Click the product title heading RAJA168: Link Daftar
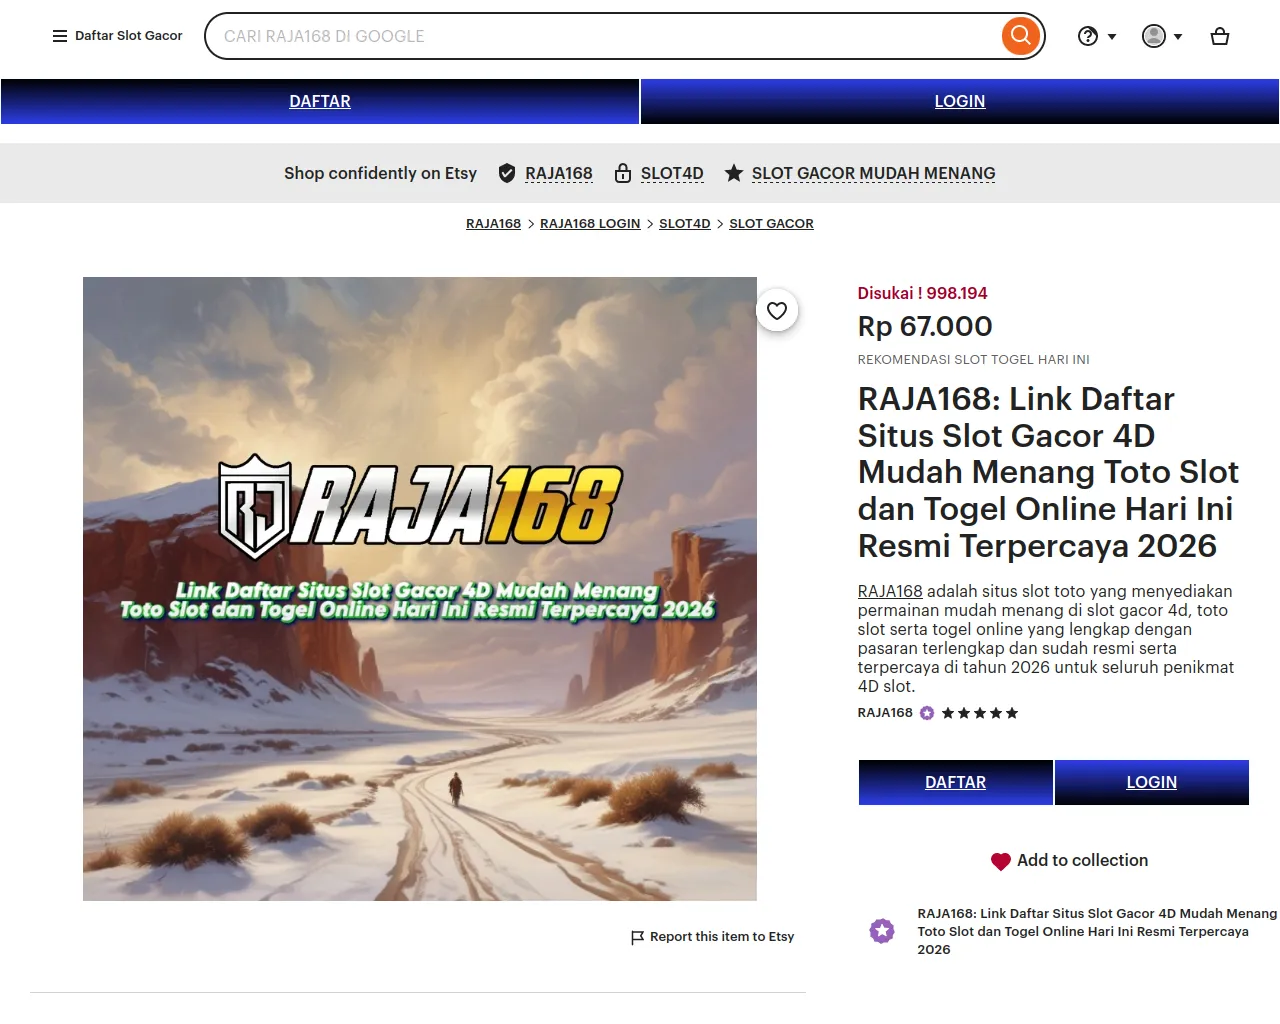The height and width of the screenshot is (1024, 1280). point(1049,472)
